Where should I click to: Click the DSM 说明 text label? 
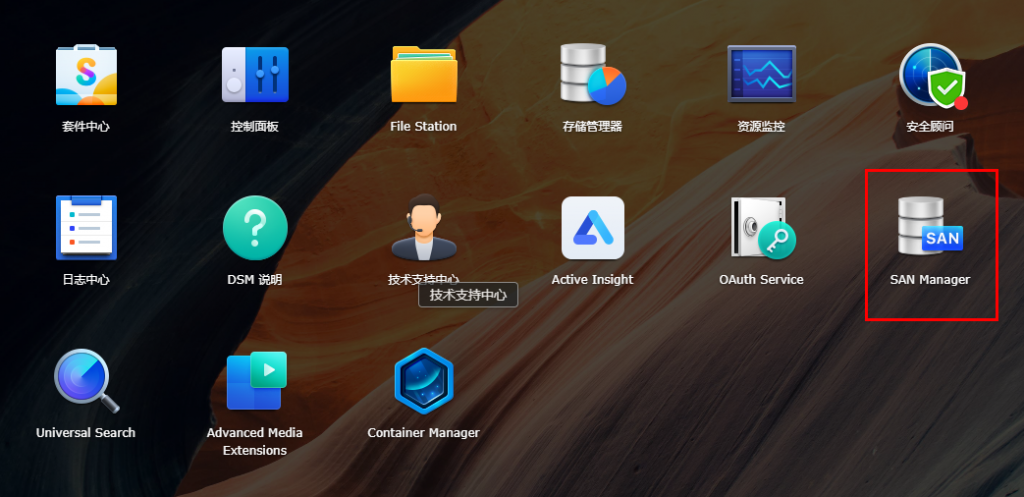[255, 280]
